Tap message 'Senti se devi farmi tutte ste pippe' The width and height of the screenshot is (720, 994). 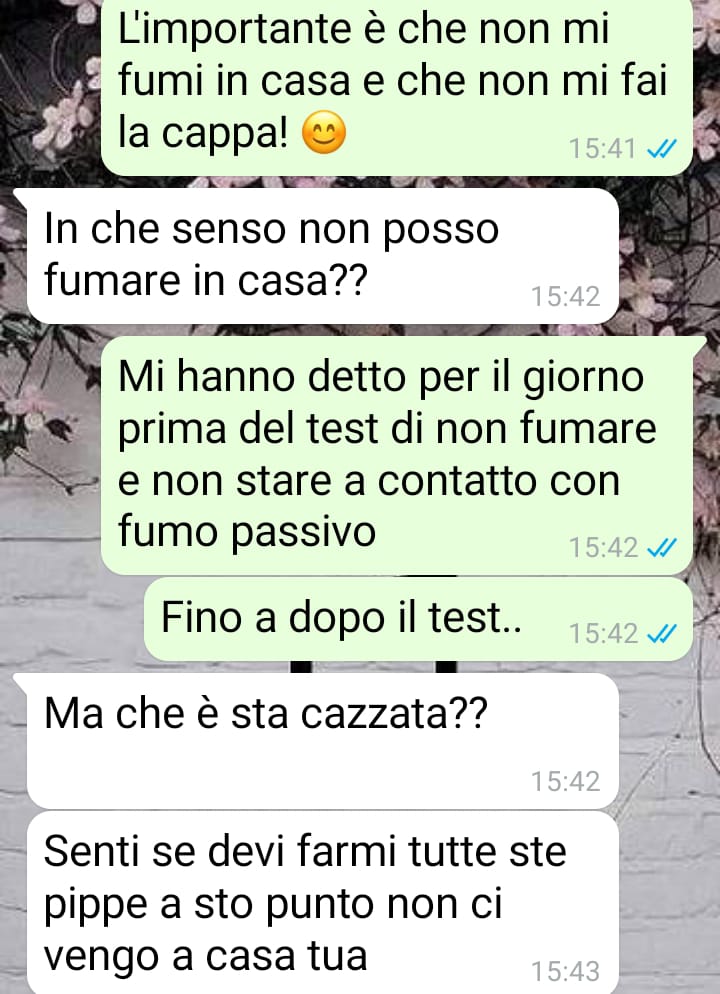tap(322, 902)
